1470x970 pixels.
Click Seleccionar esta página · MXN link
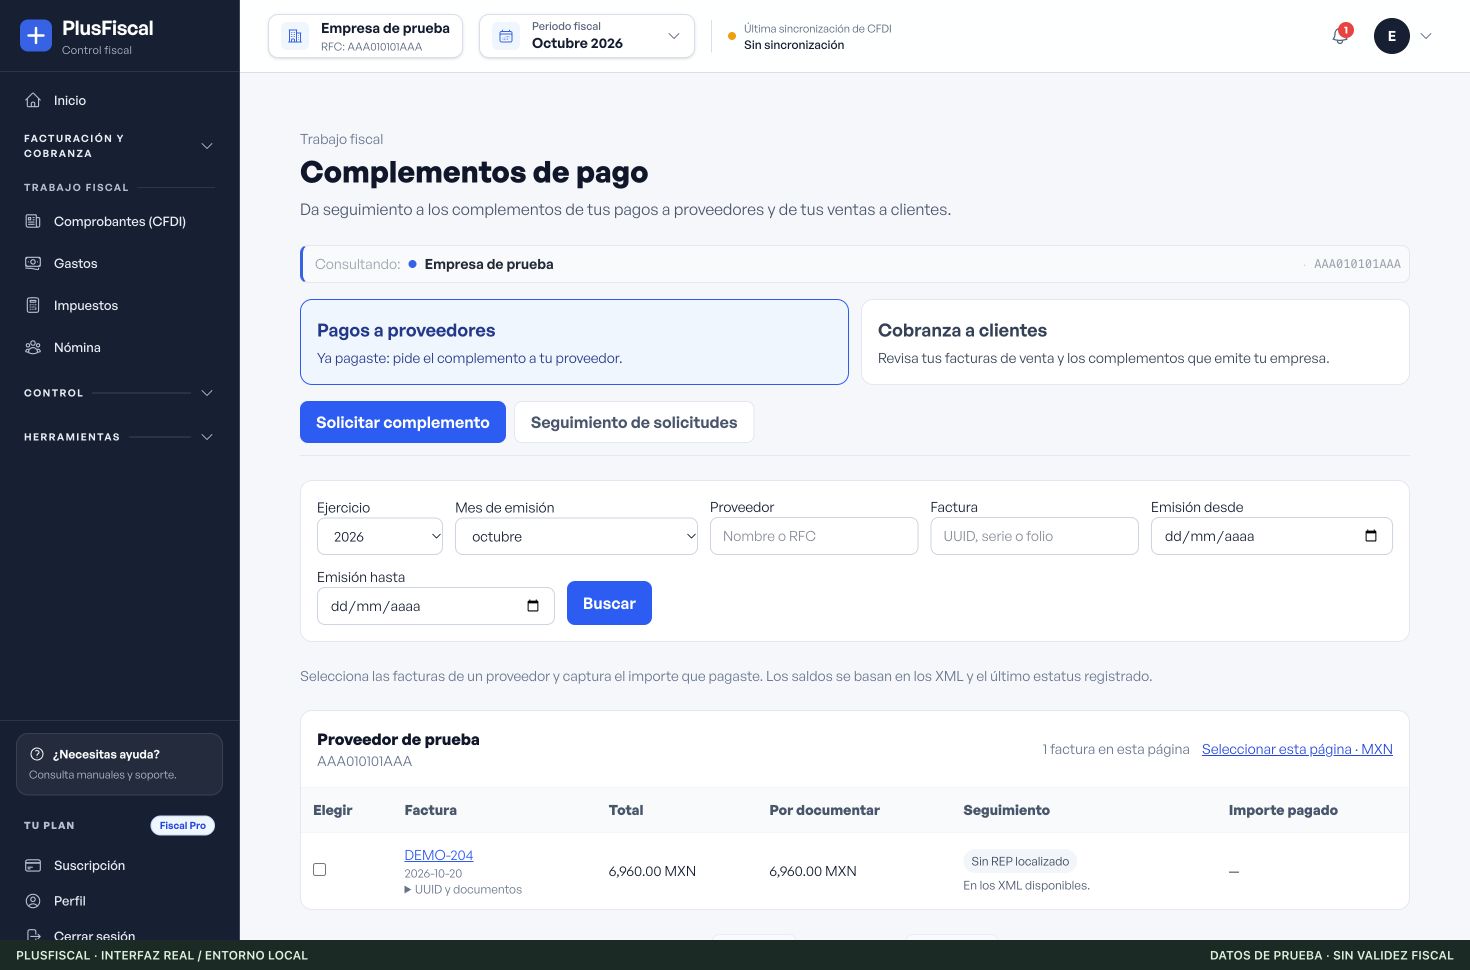[1297, 749]
